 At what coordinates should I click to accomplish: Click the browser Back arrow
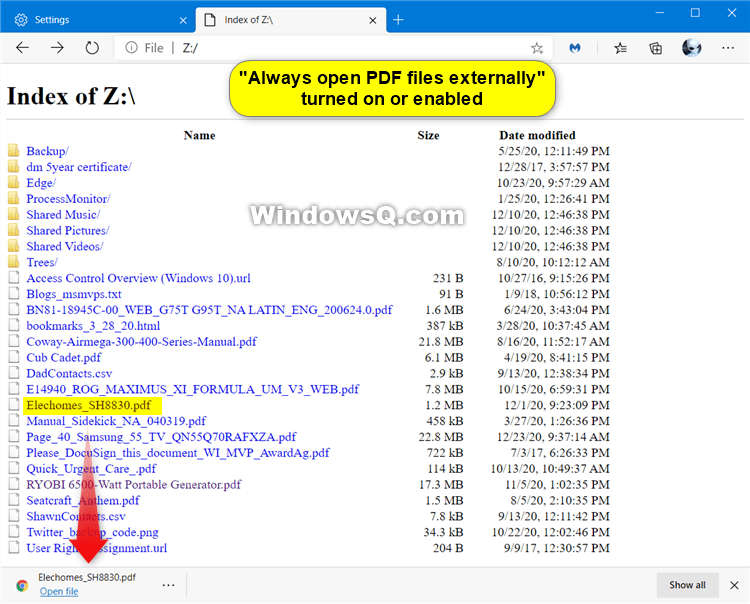(22, 47)
